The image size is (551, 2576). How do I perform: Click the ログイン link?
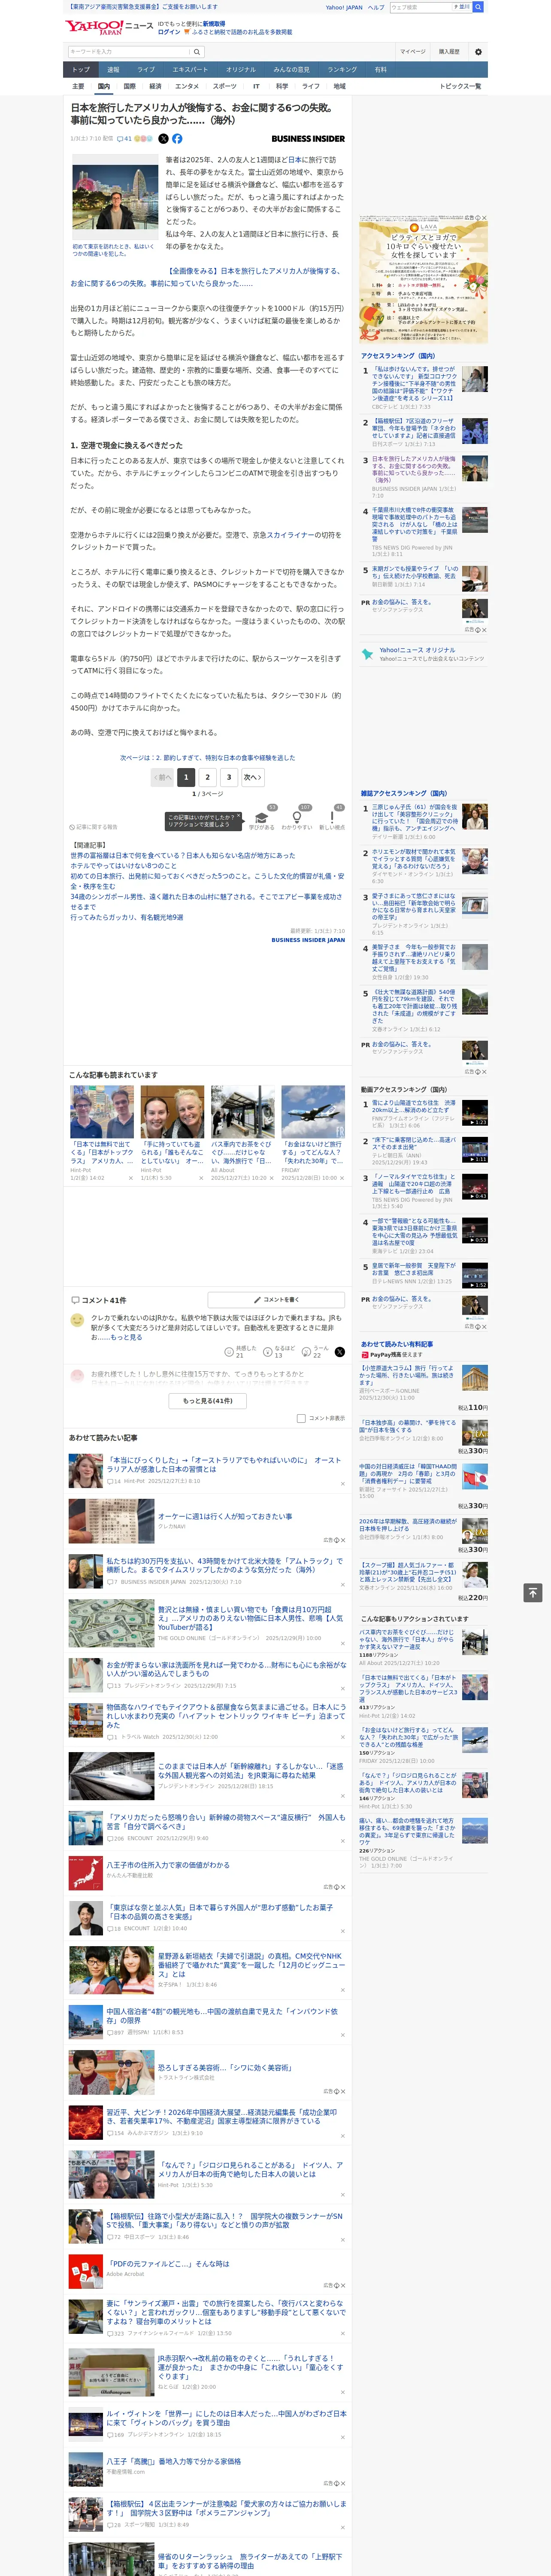coord(169,32)
